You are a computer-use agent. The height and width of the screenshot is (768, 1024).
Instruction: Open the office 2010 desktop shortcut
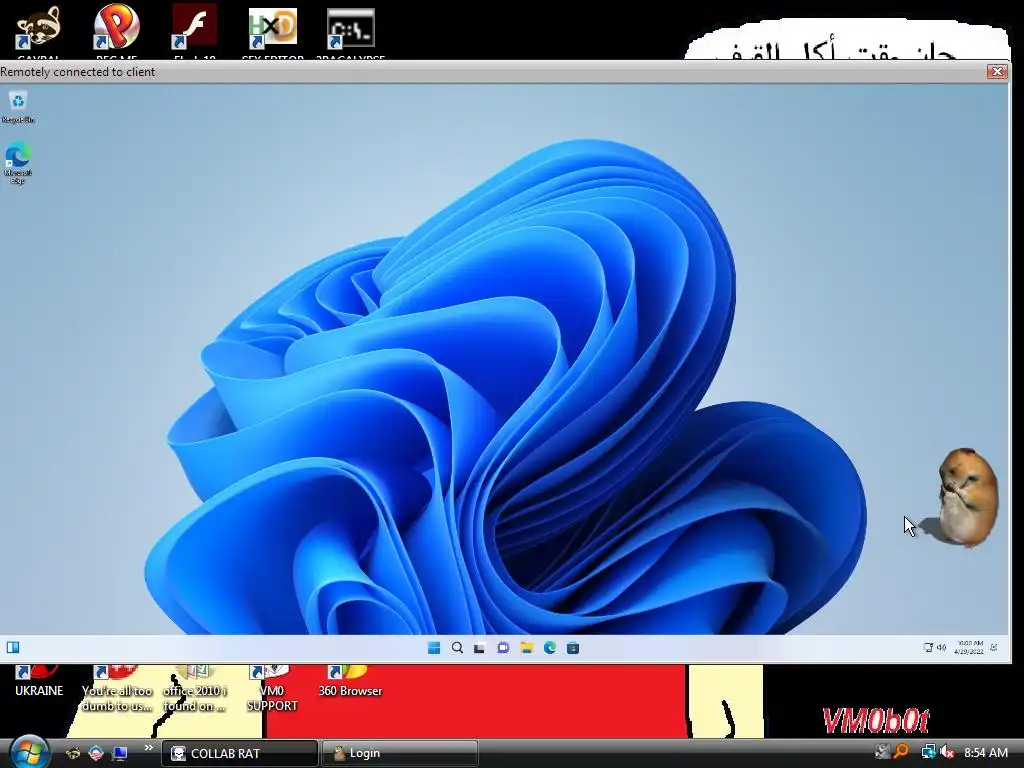(x=195, y=690)
